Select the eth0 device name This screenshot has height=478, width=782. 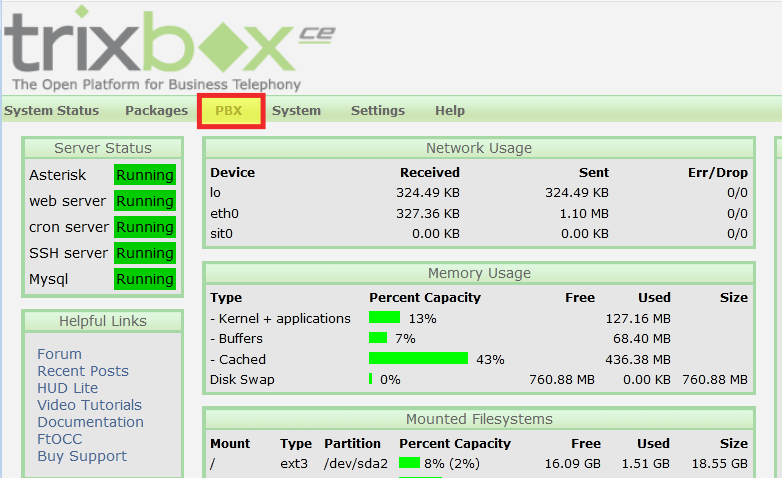click(x=224, y=214)
